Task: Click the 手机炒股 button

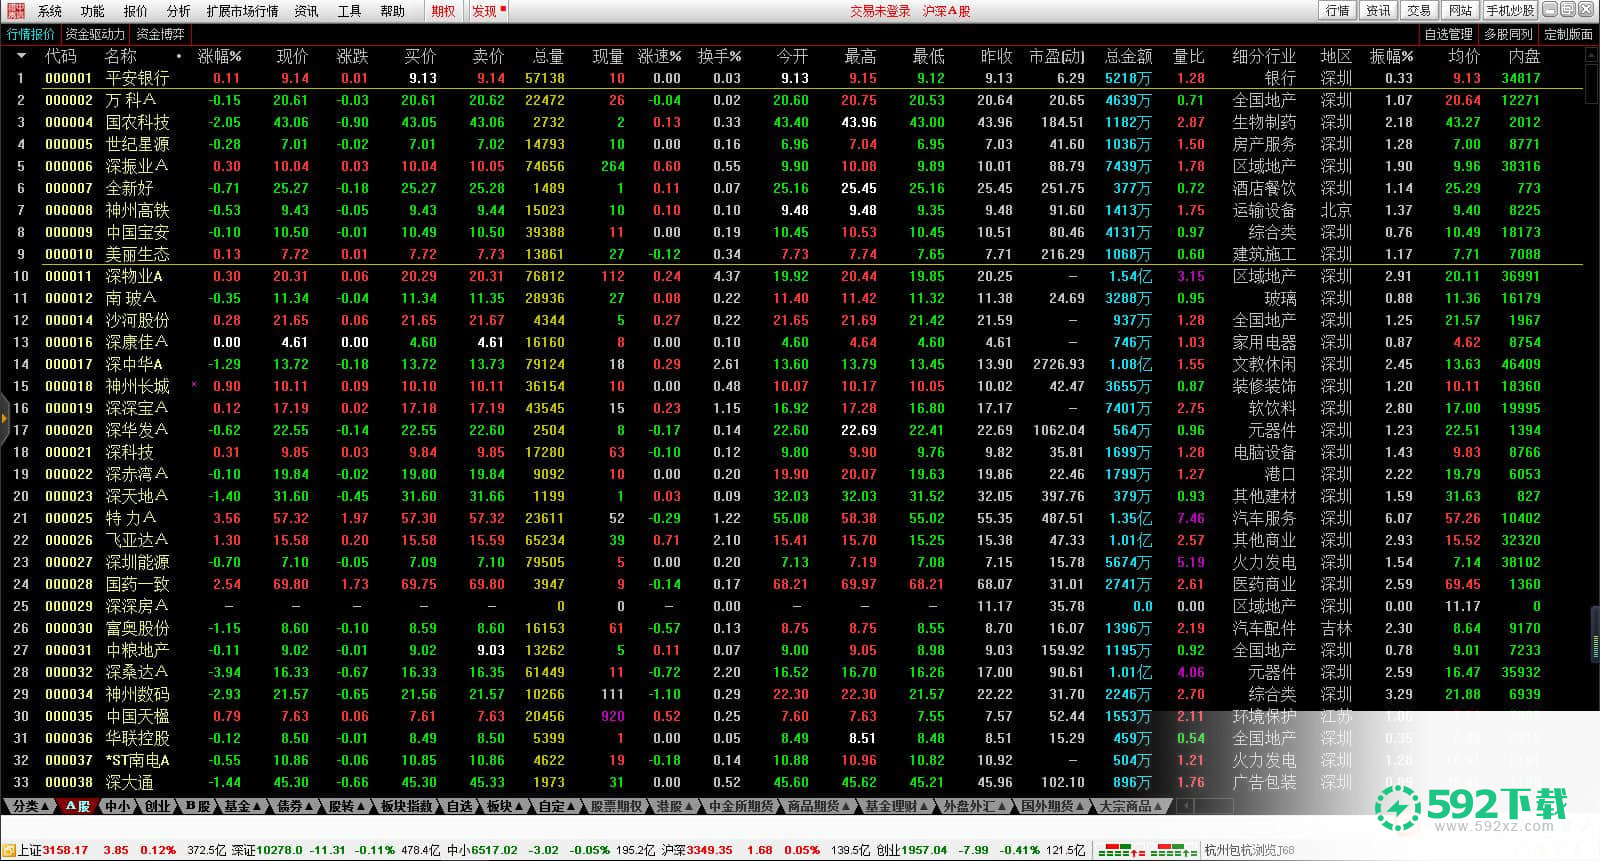Action: point(1509,10)
